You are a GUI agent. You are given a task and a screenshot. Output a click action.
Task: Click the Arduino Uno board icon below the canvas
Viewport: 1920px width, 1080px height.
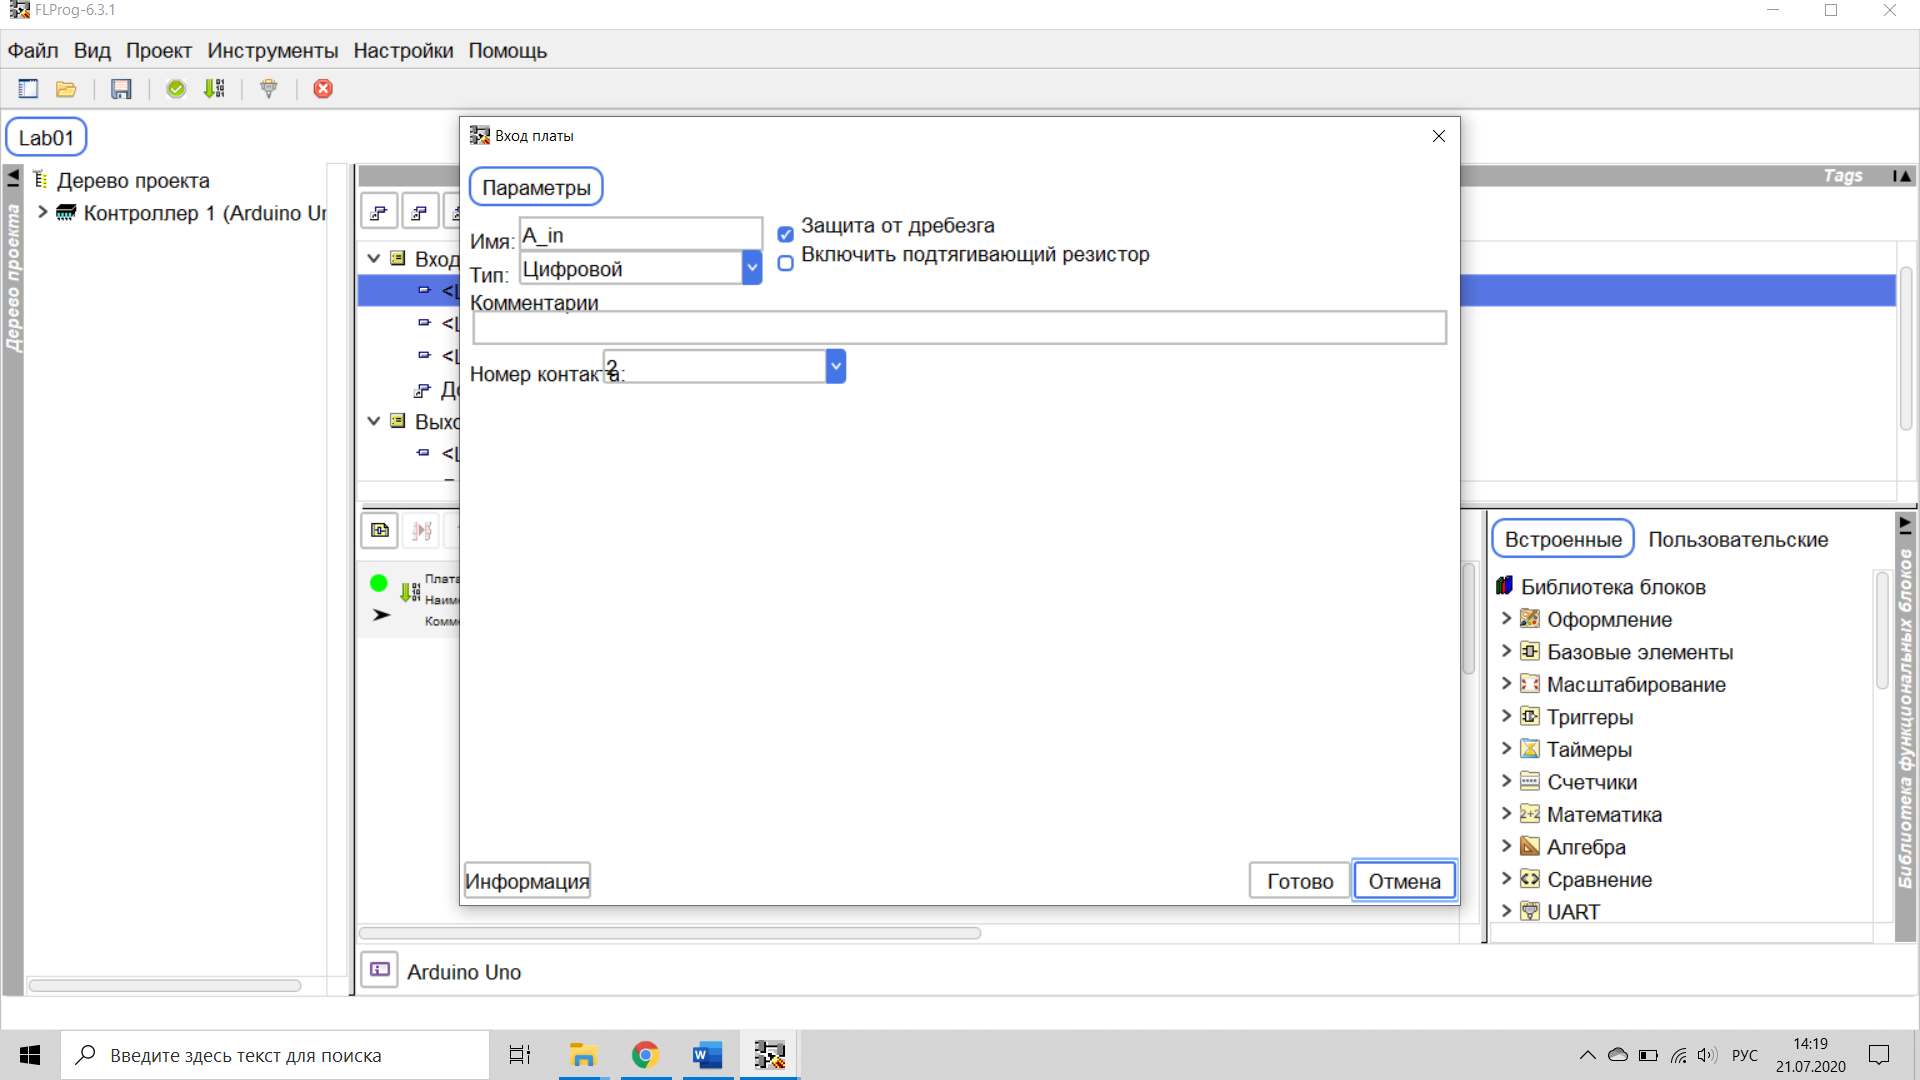380,970
